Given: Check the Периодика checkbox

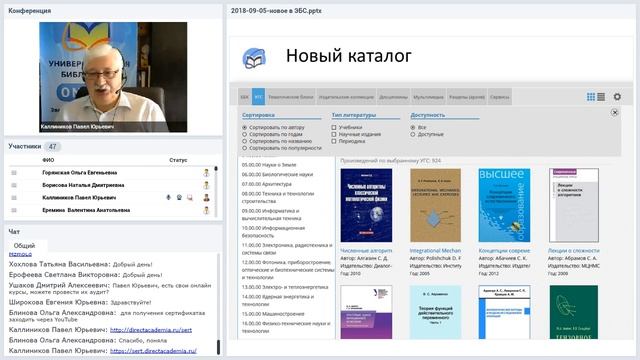Looking at the screenshot, I should 334,141.
